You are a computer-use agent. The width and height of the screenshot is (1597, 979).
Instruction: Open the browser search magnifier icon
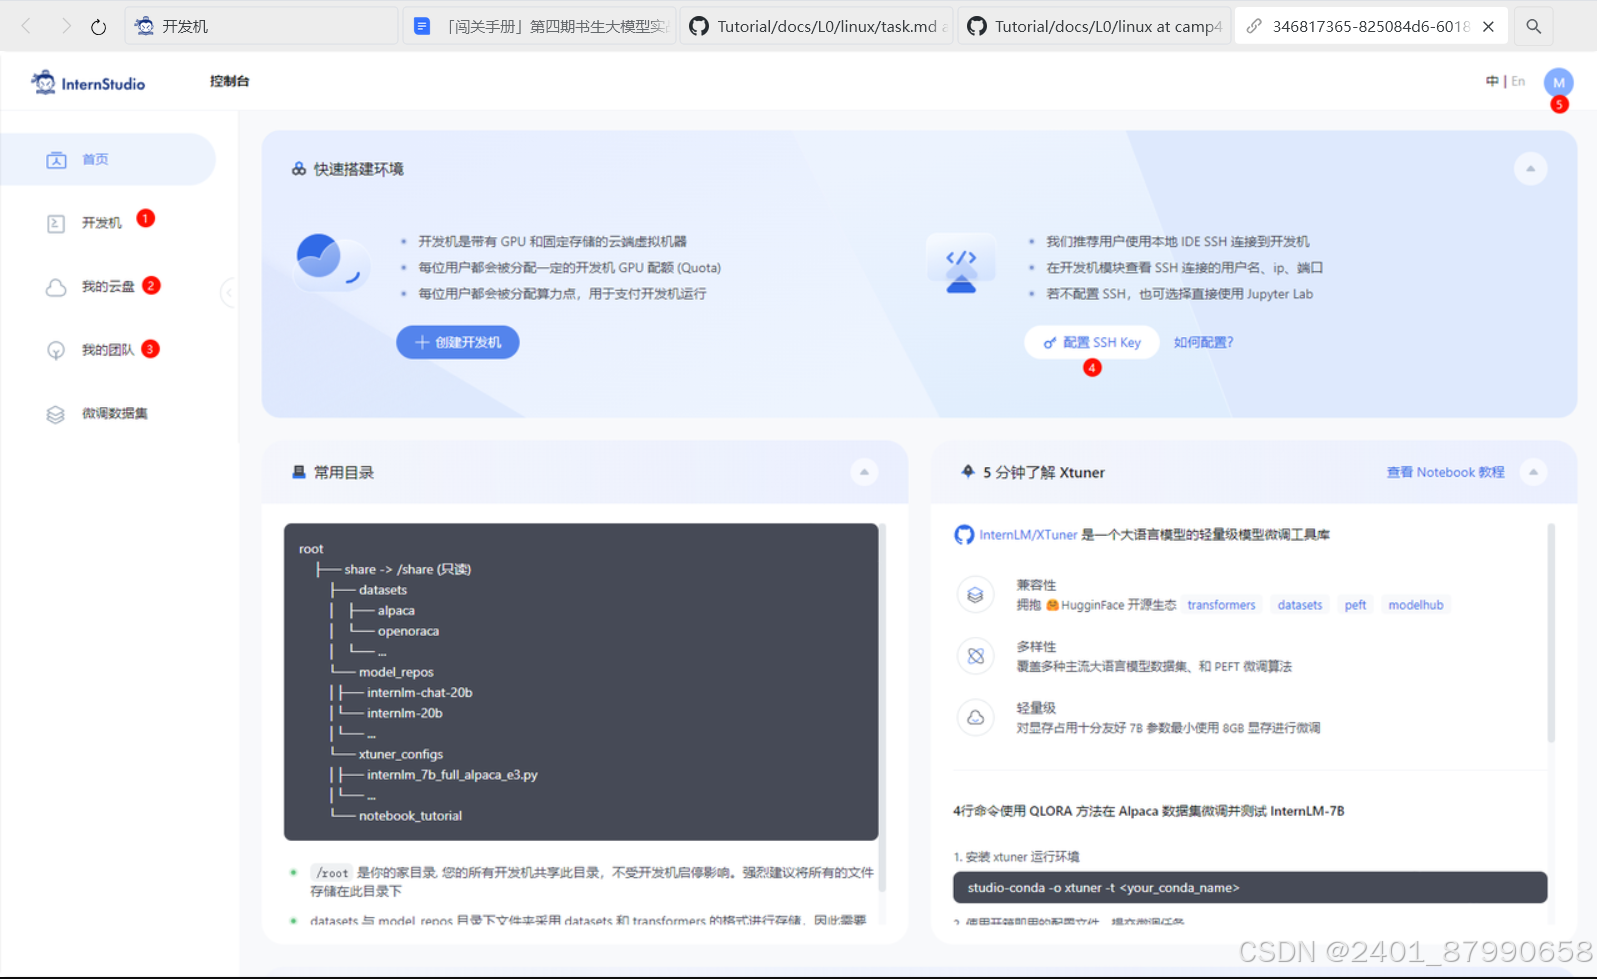[x=1533, y=27]
